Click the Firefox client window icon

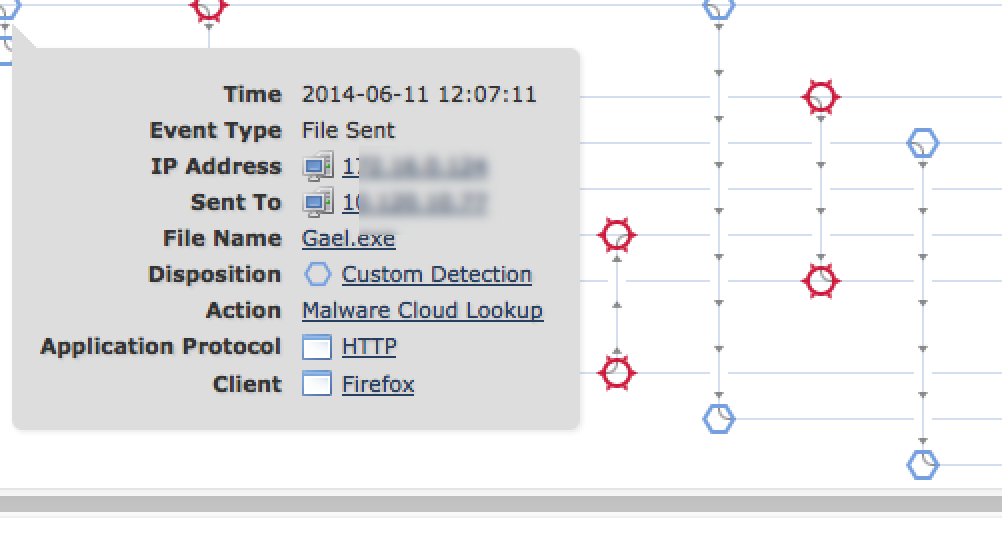click(317, 384)
